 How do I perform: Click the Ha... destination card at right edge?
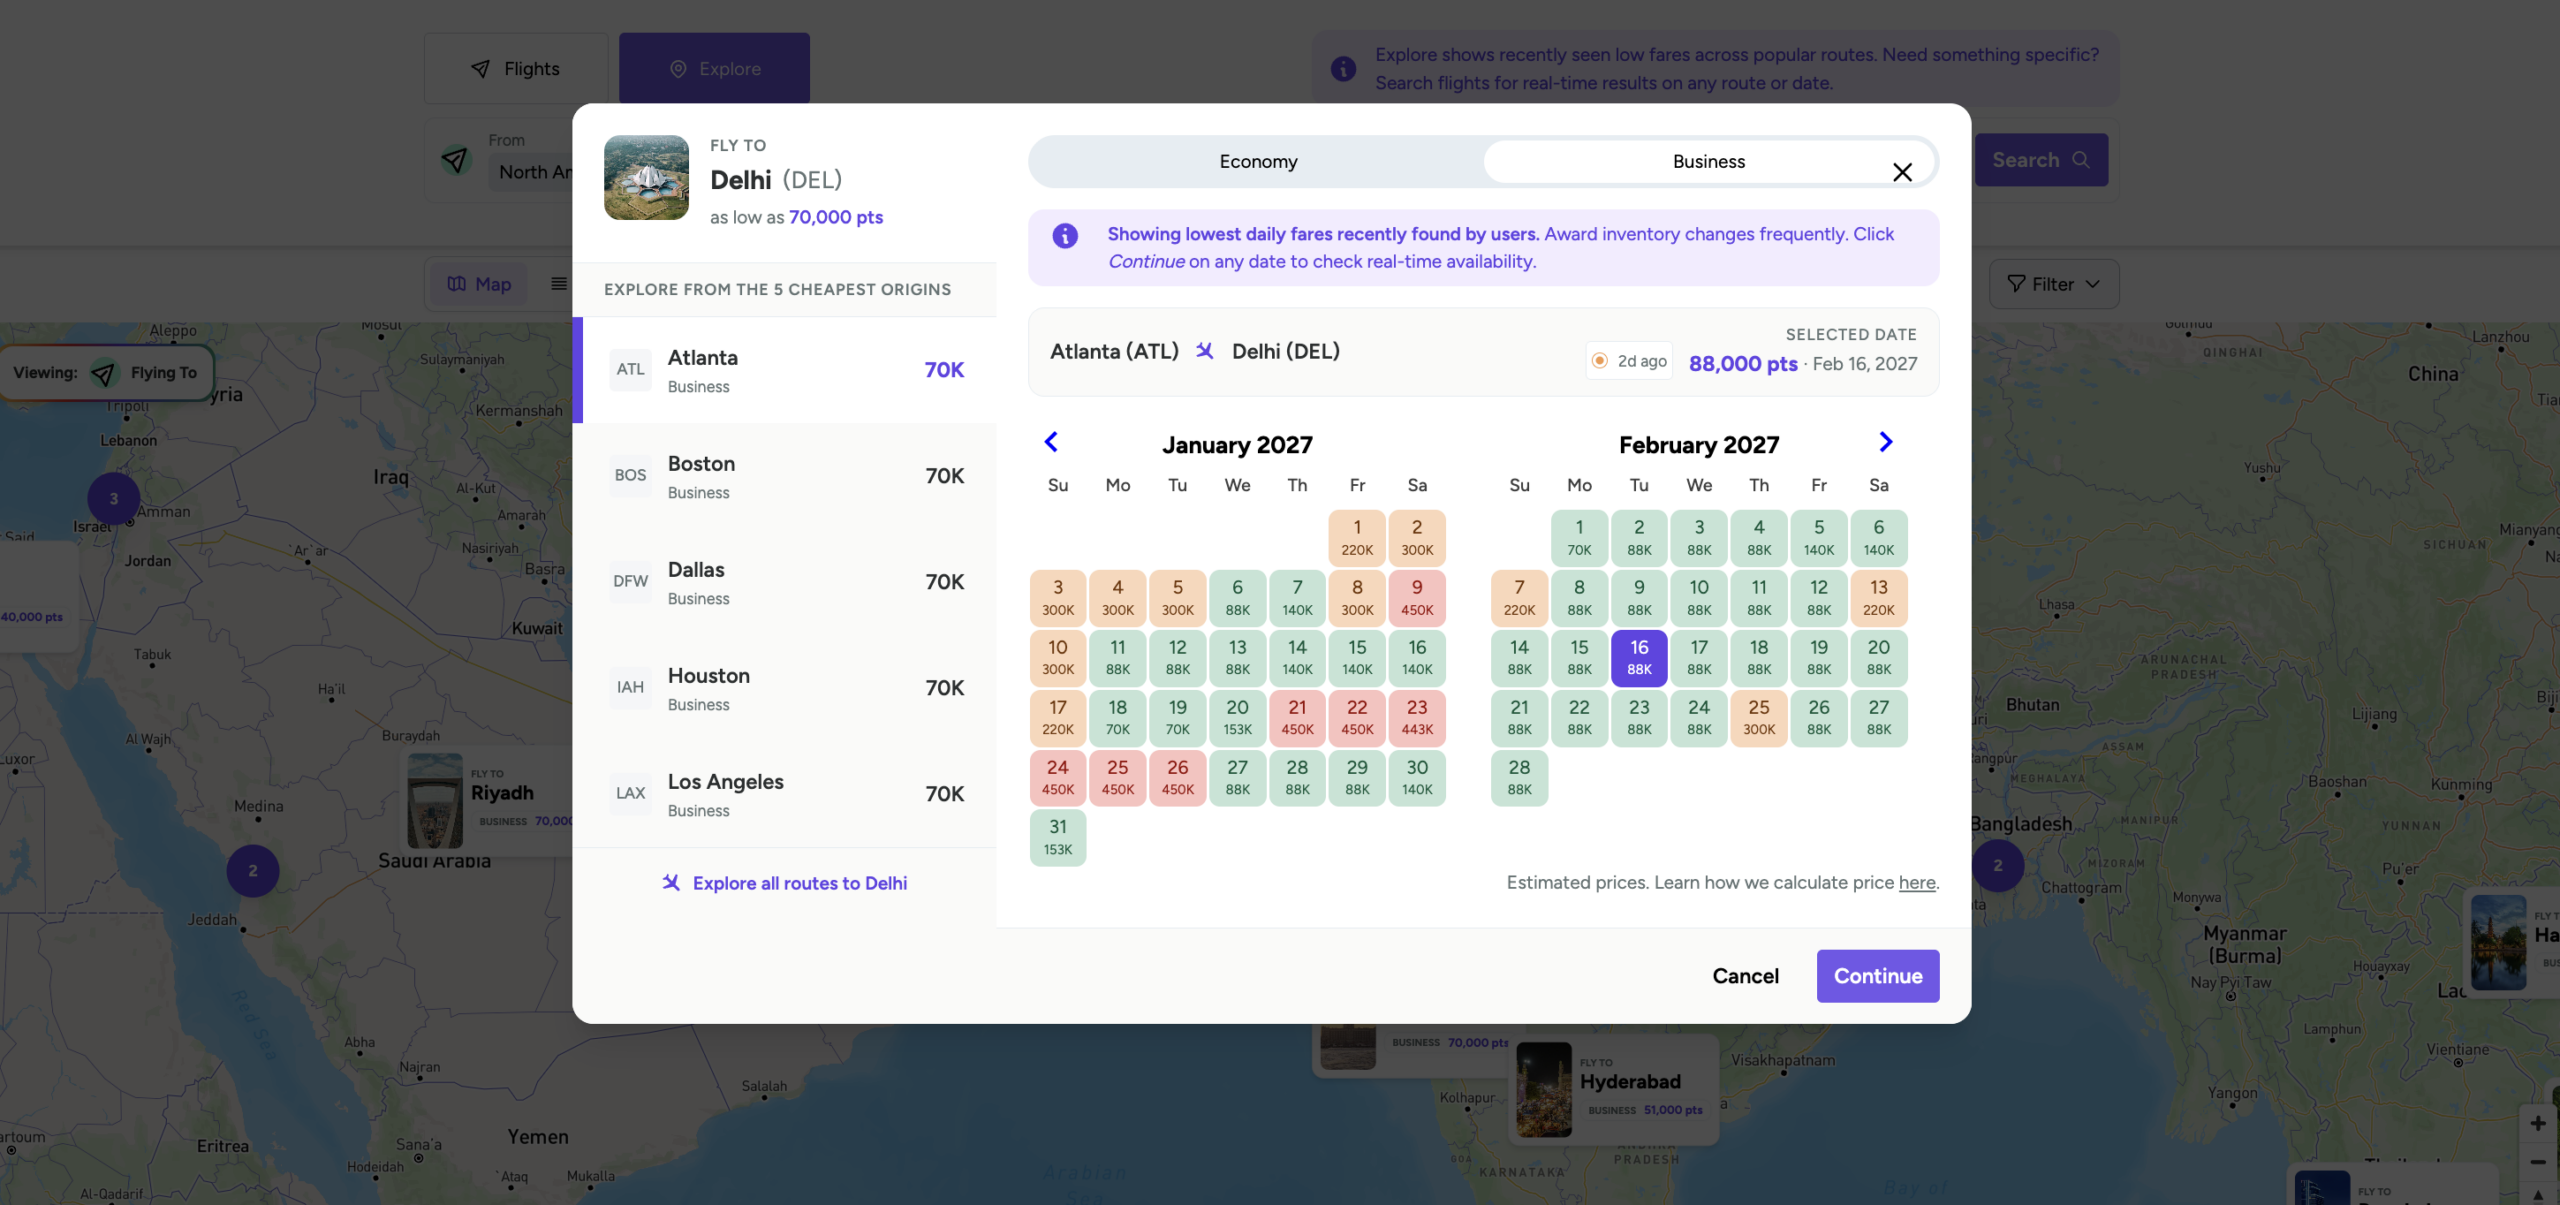[2512, 942]
